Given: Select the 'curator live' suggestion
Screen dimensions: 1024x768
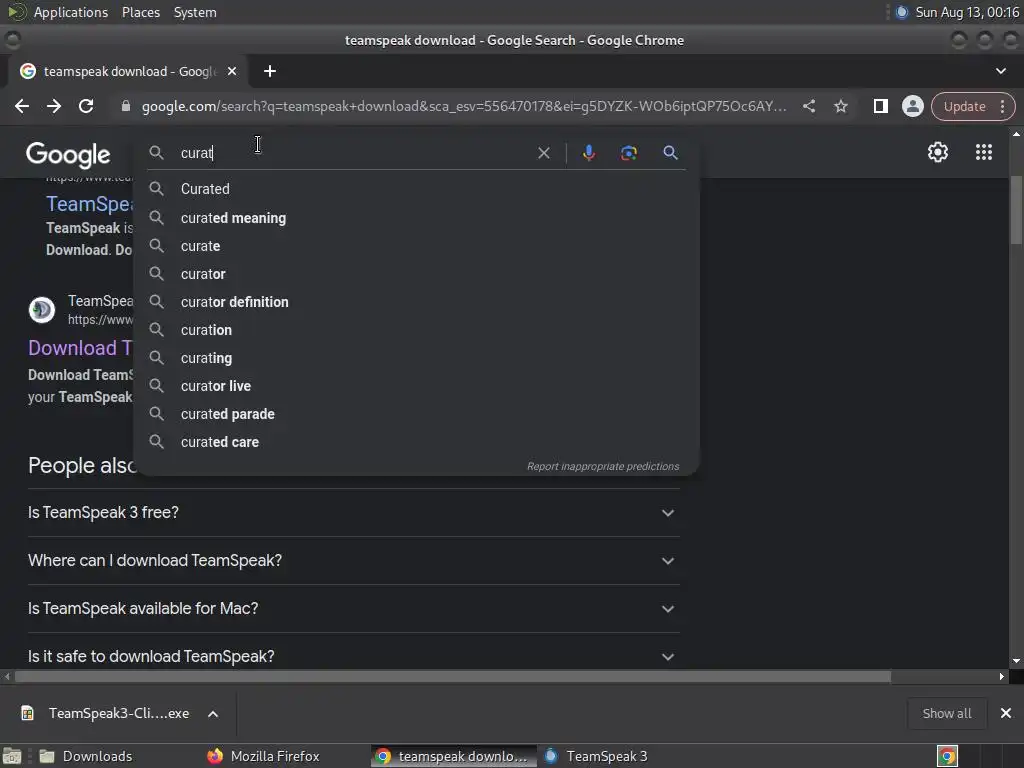Looking at the screenshot, I should coord(416,387).
